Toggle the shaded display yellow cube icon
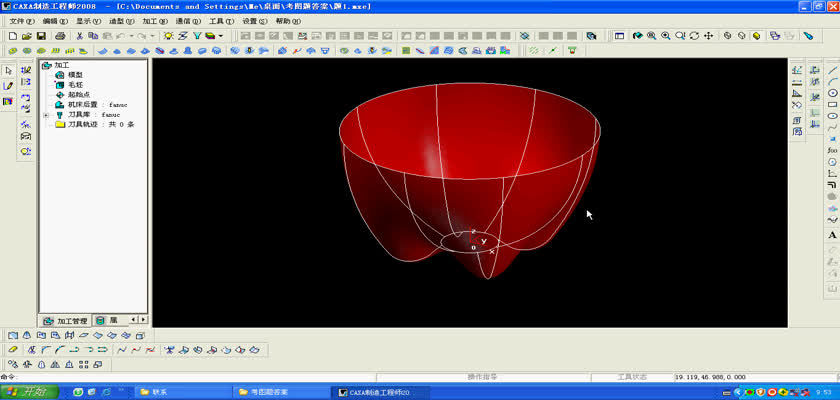 [756, 36]
